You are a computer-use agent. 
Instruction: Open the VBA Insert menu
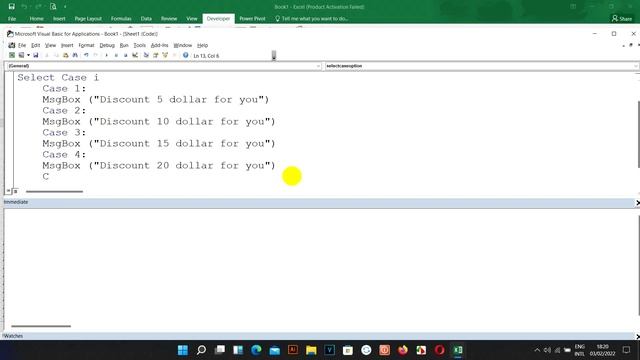click(67, 45)
